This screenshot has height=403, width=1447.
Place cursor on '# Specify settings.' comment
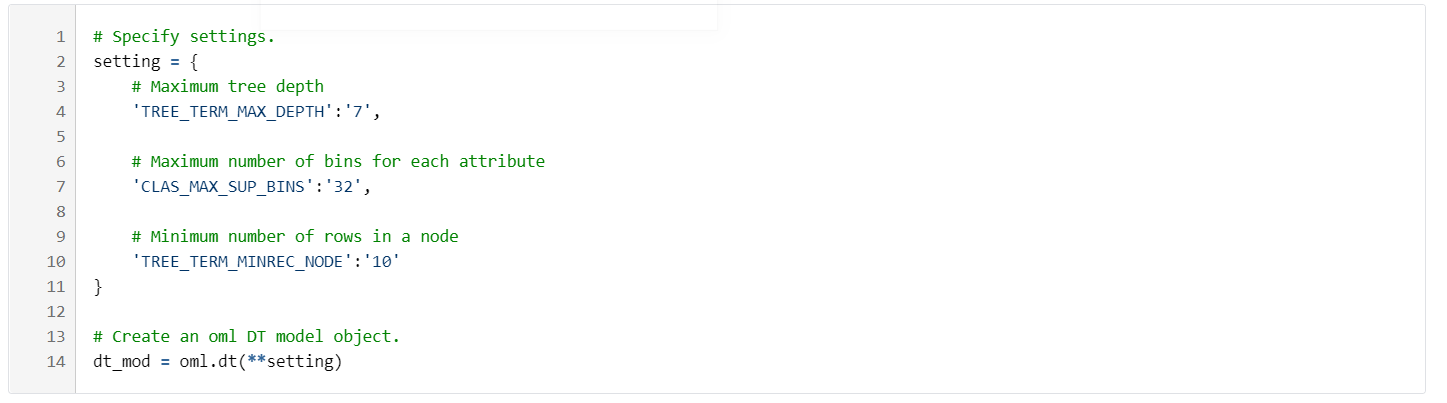pyautogui.click(x=184, y=37)
